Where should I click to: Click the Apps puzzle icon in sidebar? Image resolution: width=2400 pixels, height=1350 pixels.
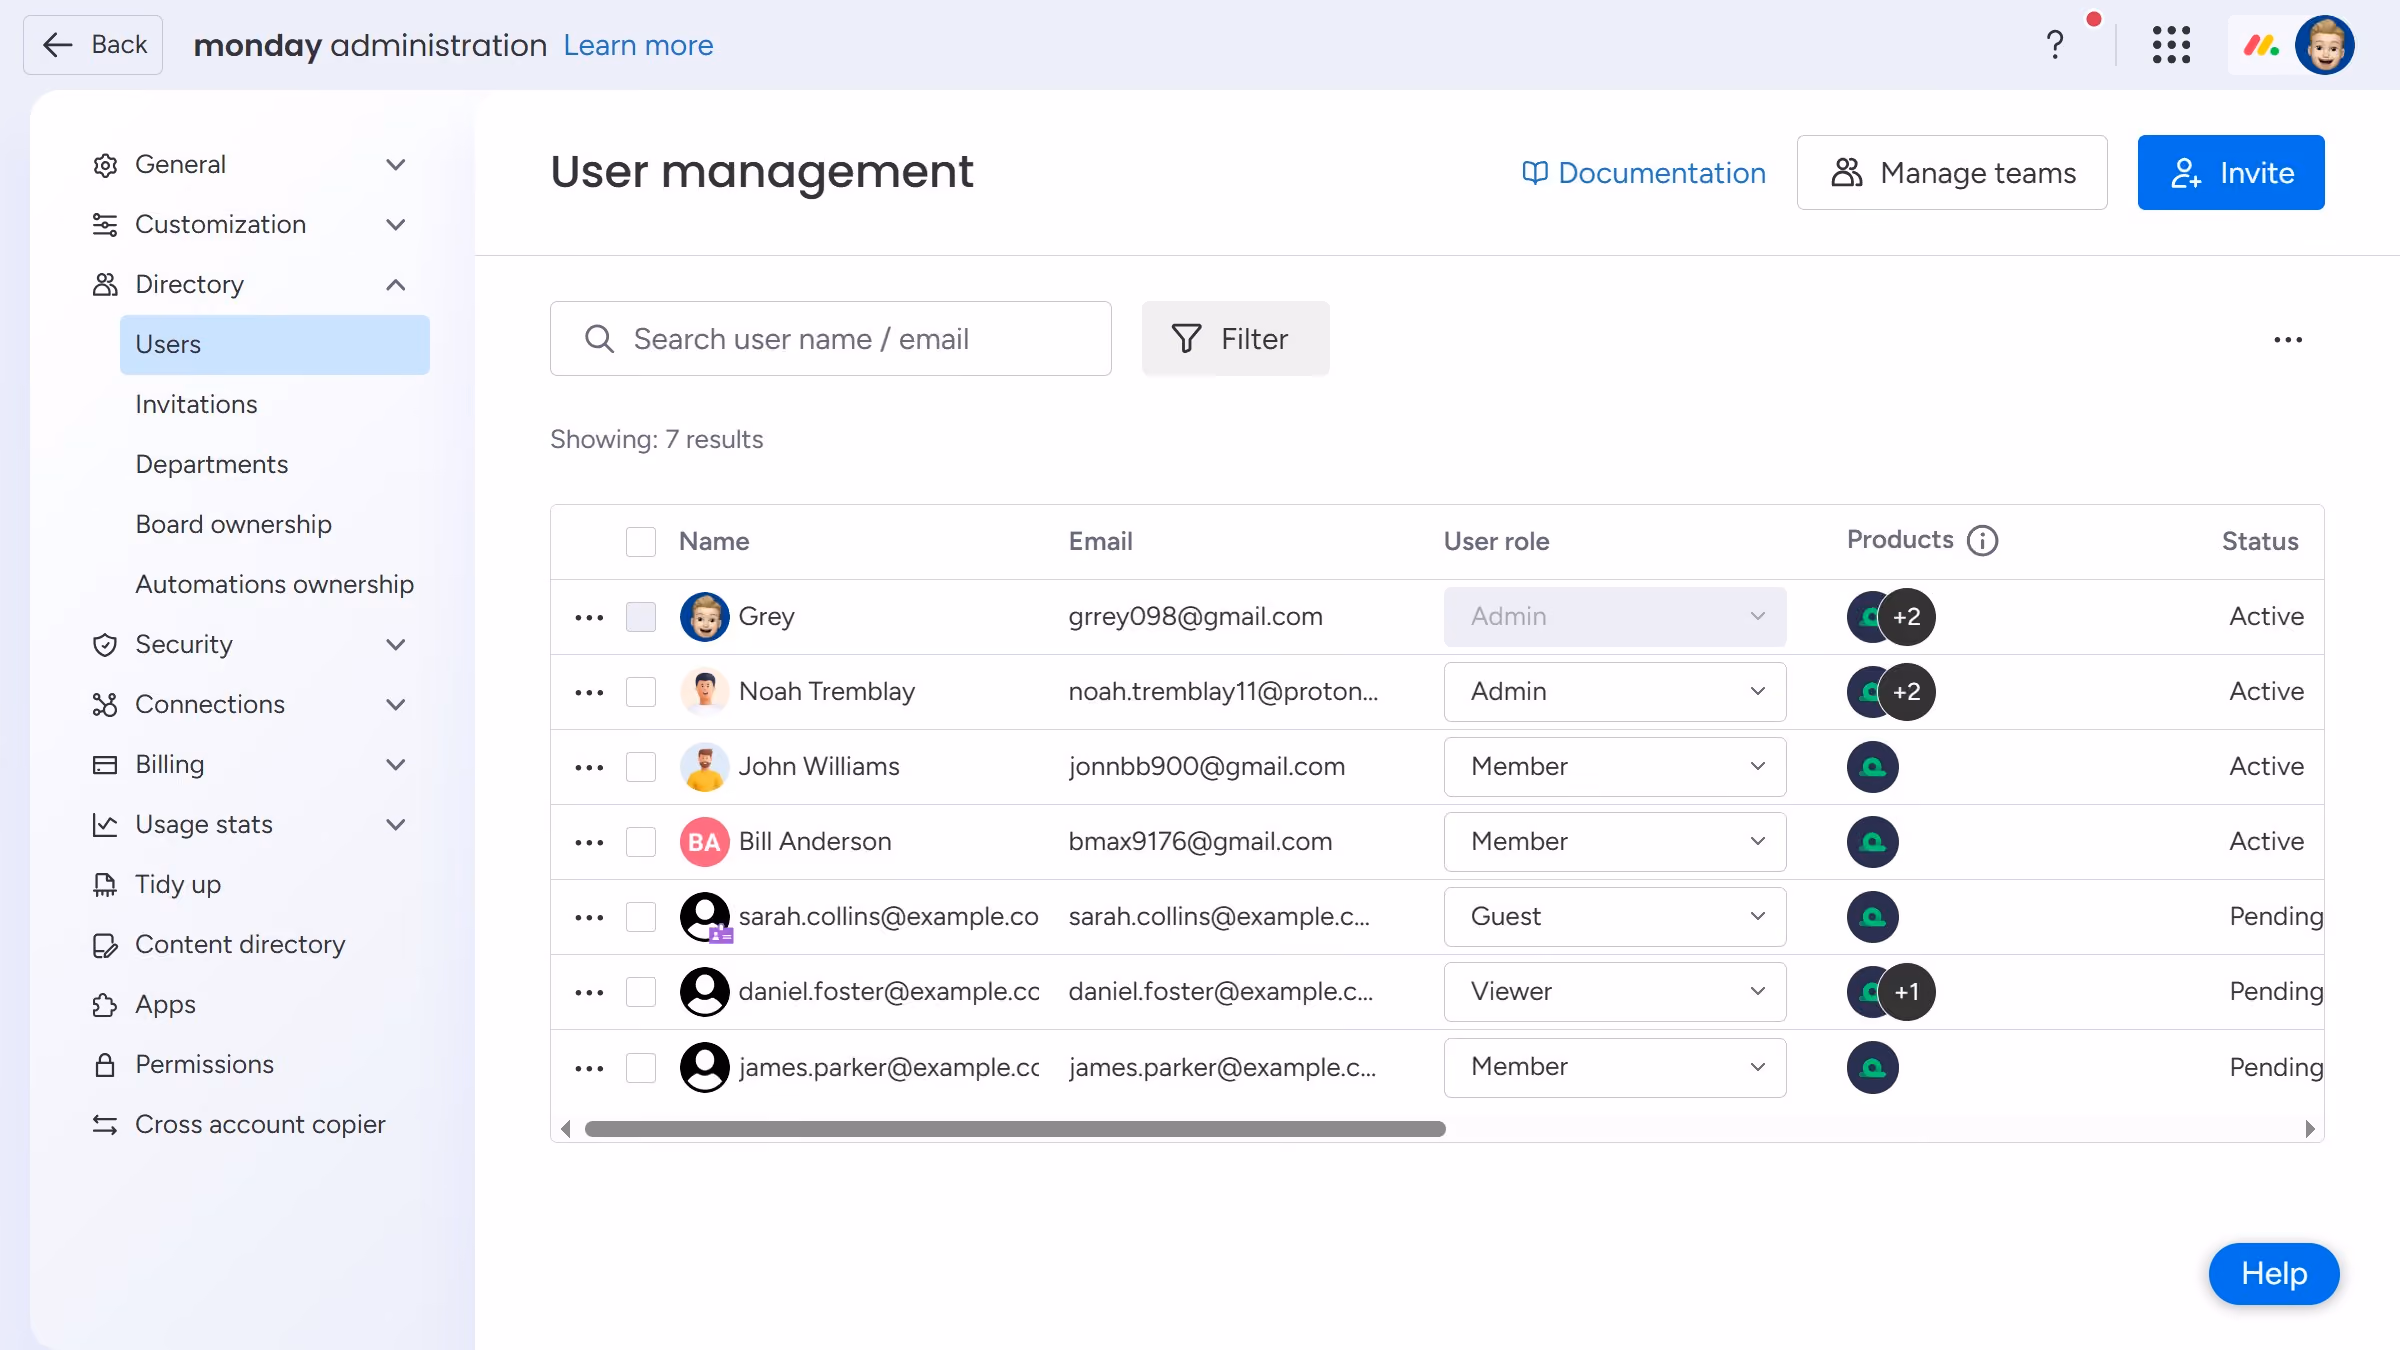pos(104,1005)
